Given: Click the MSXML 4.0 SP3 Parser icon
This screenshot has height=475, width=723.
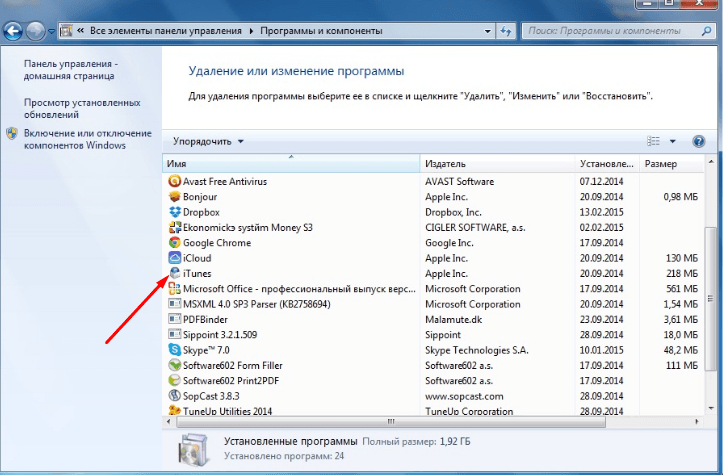Looking at the screenshot, I should click(174, 304).
